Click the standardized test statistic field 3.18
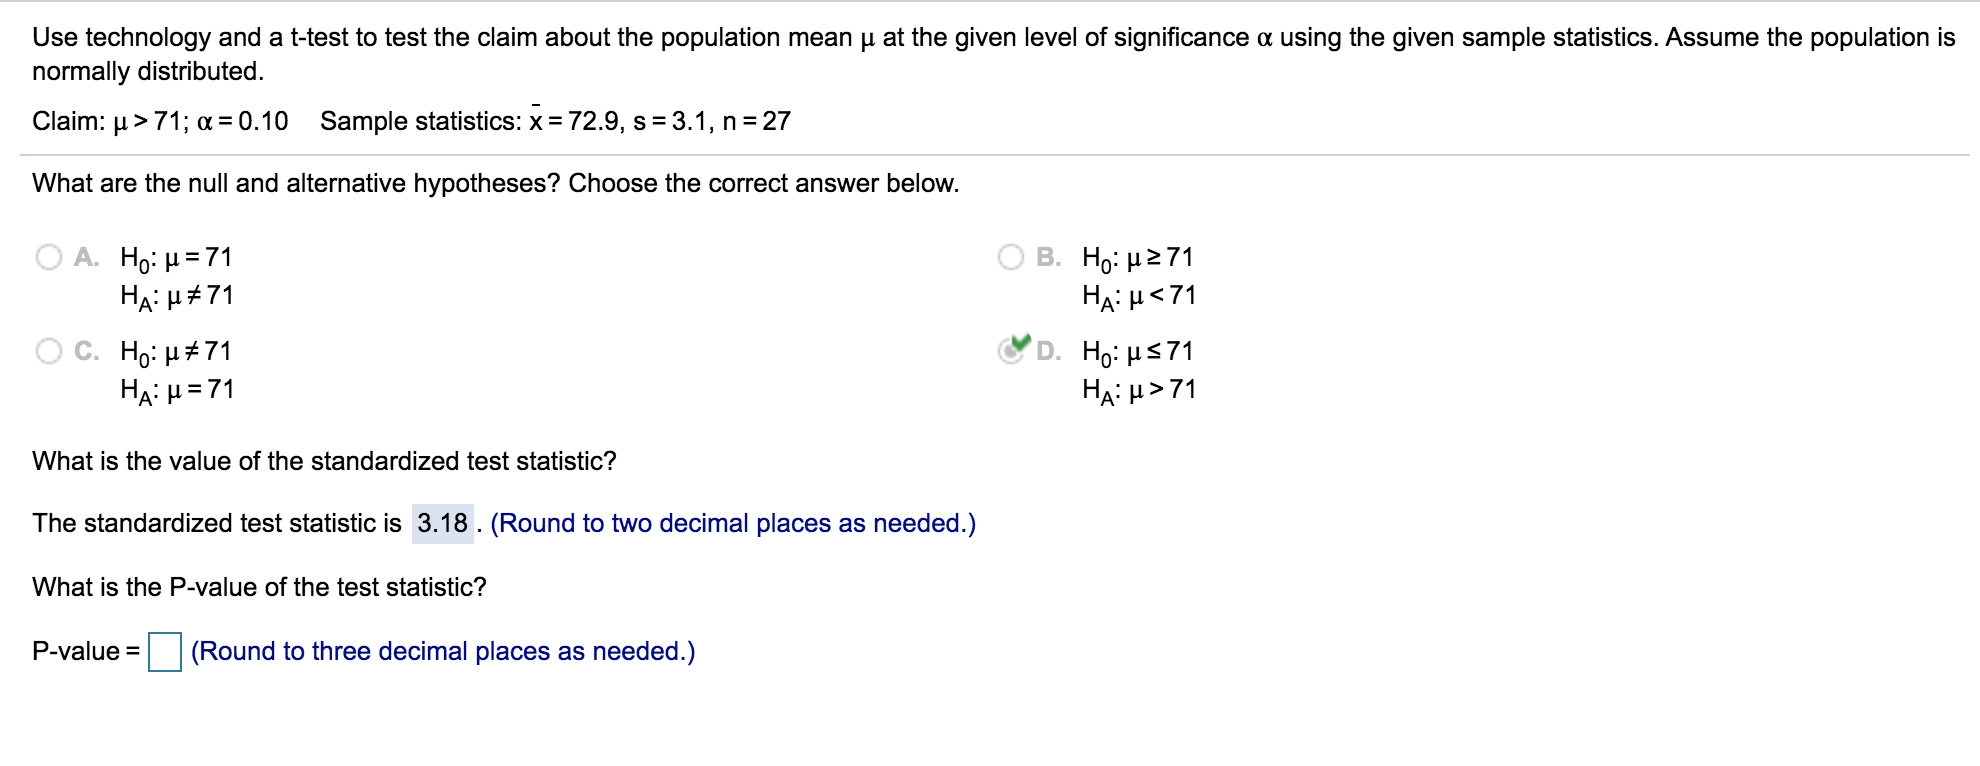The height and width of the screenshot is (766, 1980). 443,524
